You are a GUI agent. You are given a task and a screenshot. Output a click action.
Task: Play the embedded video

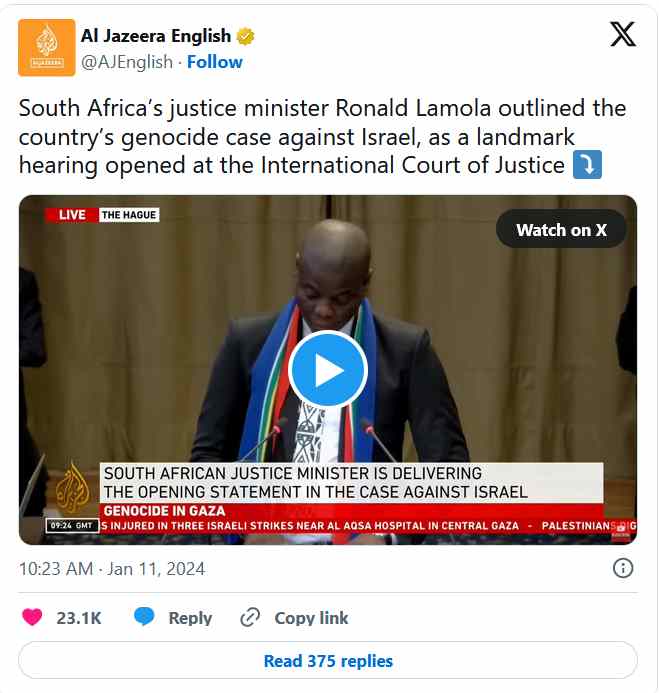pyautogui.click(x=328, y=369)
